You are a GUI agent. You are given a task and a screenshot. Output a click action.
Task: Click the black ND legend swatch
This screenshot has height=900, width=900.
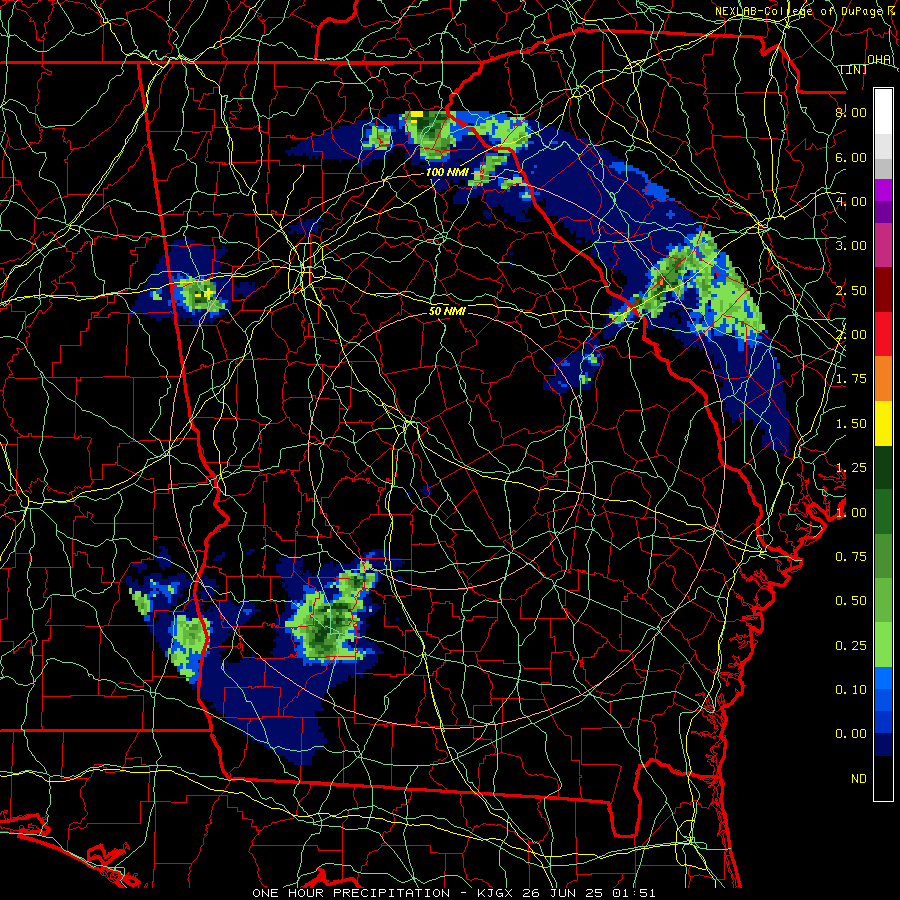pyautogui.click(x=883, y=778)
